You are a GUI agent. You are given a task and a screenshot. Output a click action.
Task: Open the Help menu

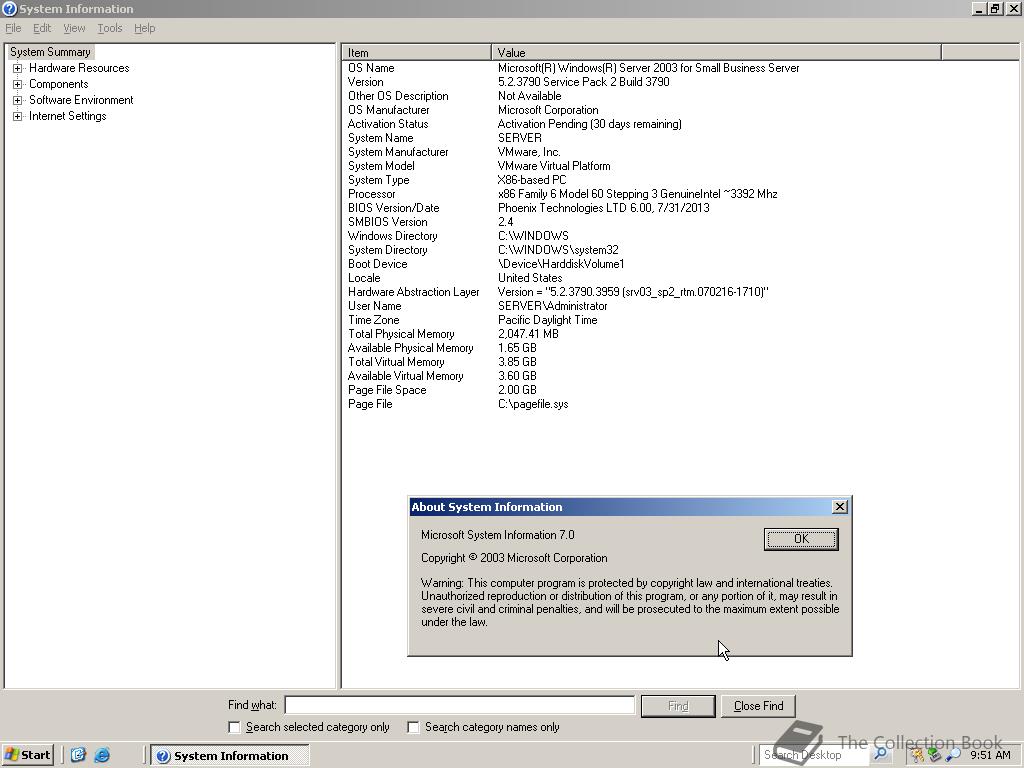[144, 28]
